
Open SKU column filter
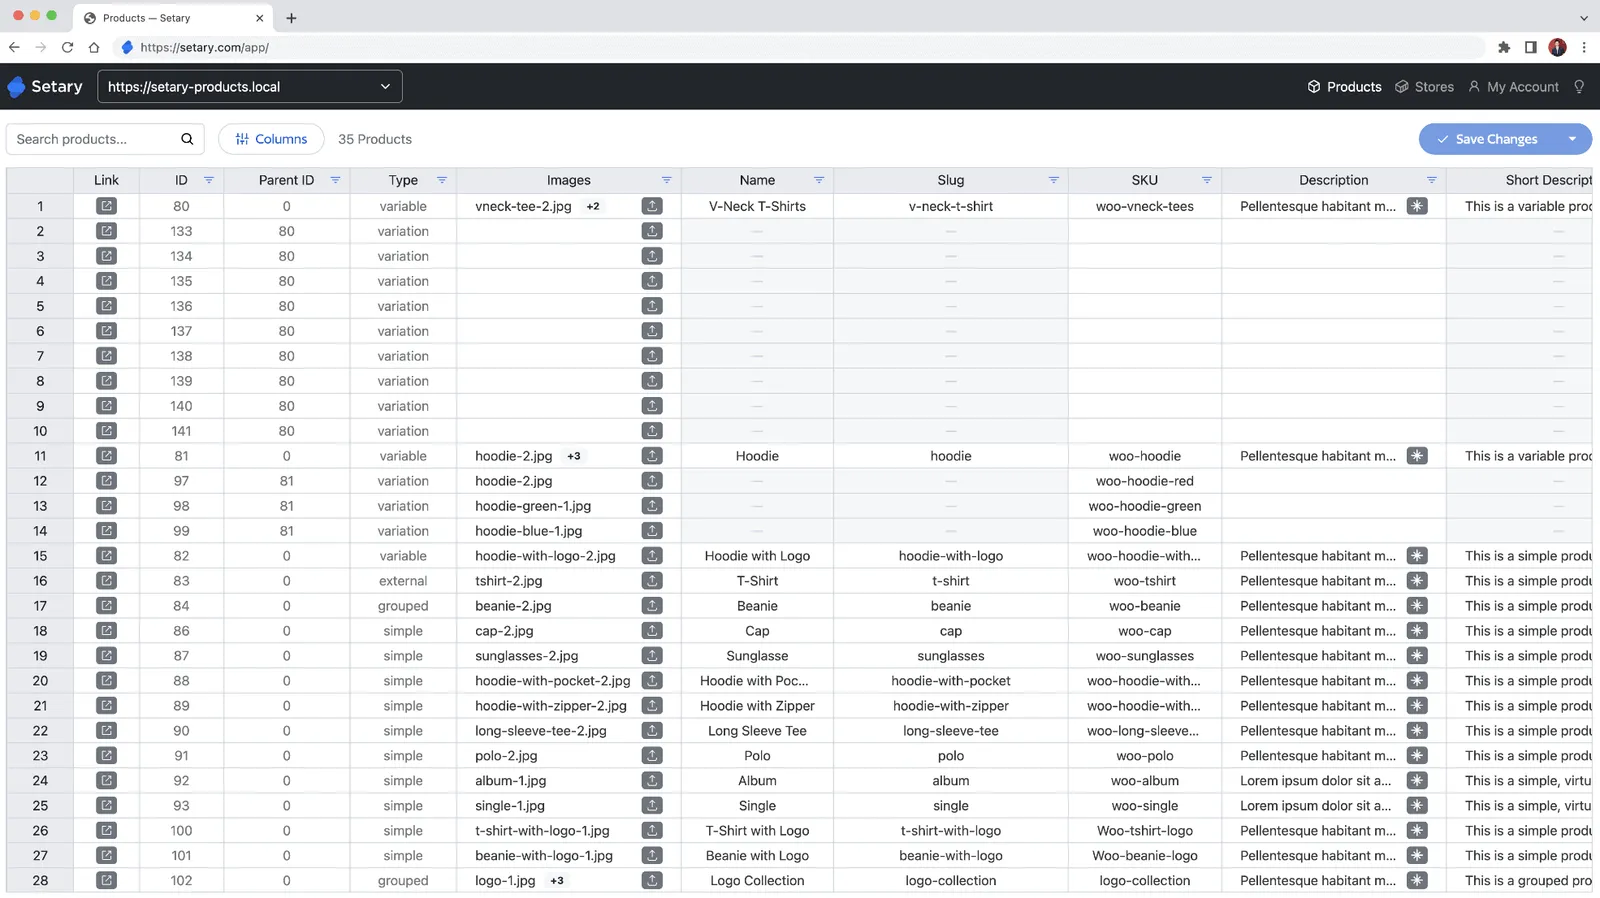coord(1206,180)
